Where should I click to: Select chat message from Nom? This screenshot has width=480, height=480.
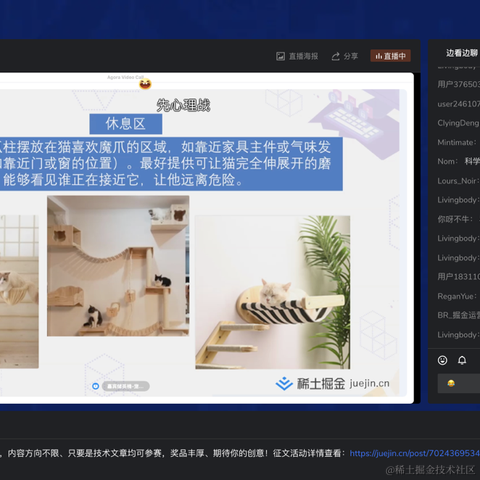pyautogui.click(x=459, y=161)
